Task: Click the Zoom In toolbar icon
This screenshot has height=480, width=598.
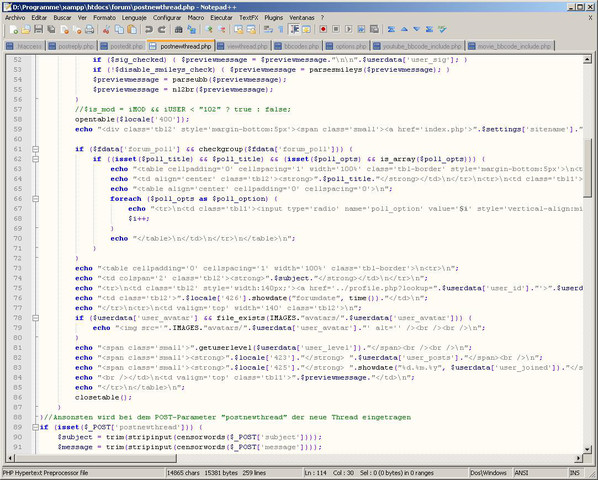Action: coord(209,29)
